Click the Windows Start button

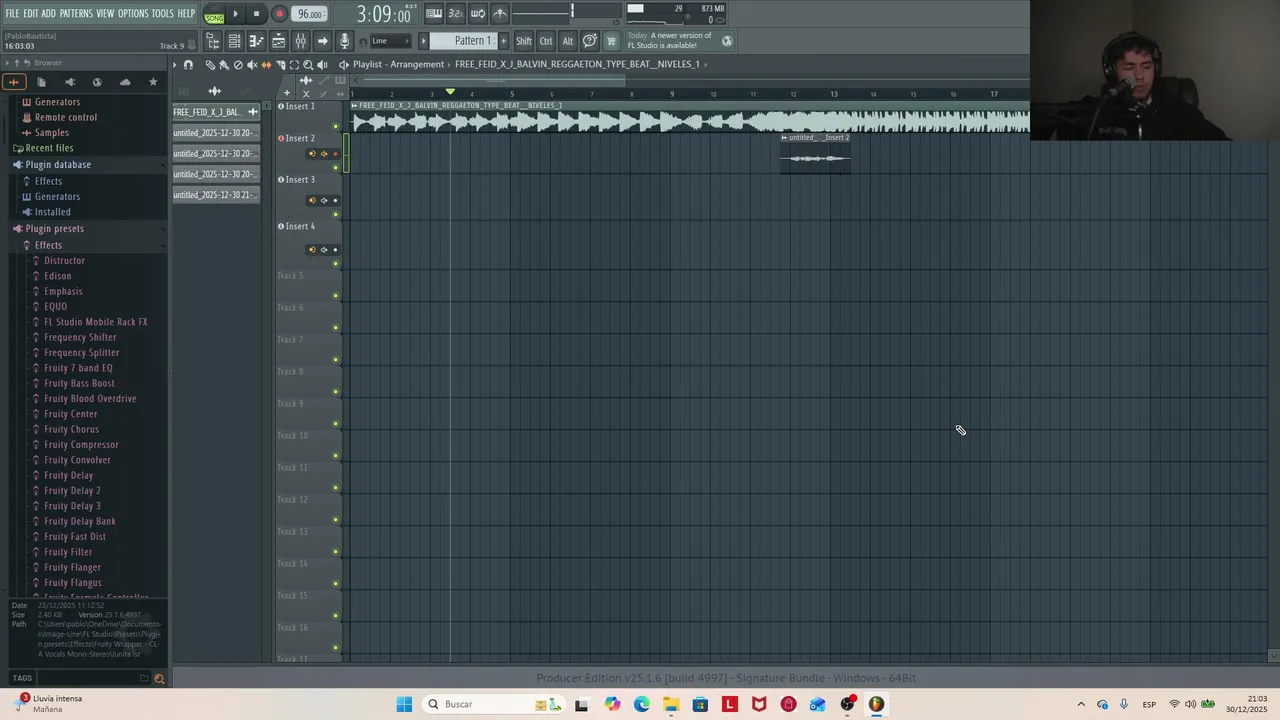click(404, 704)
